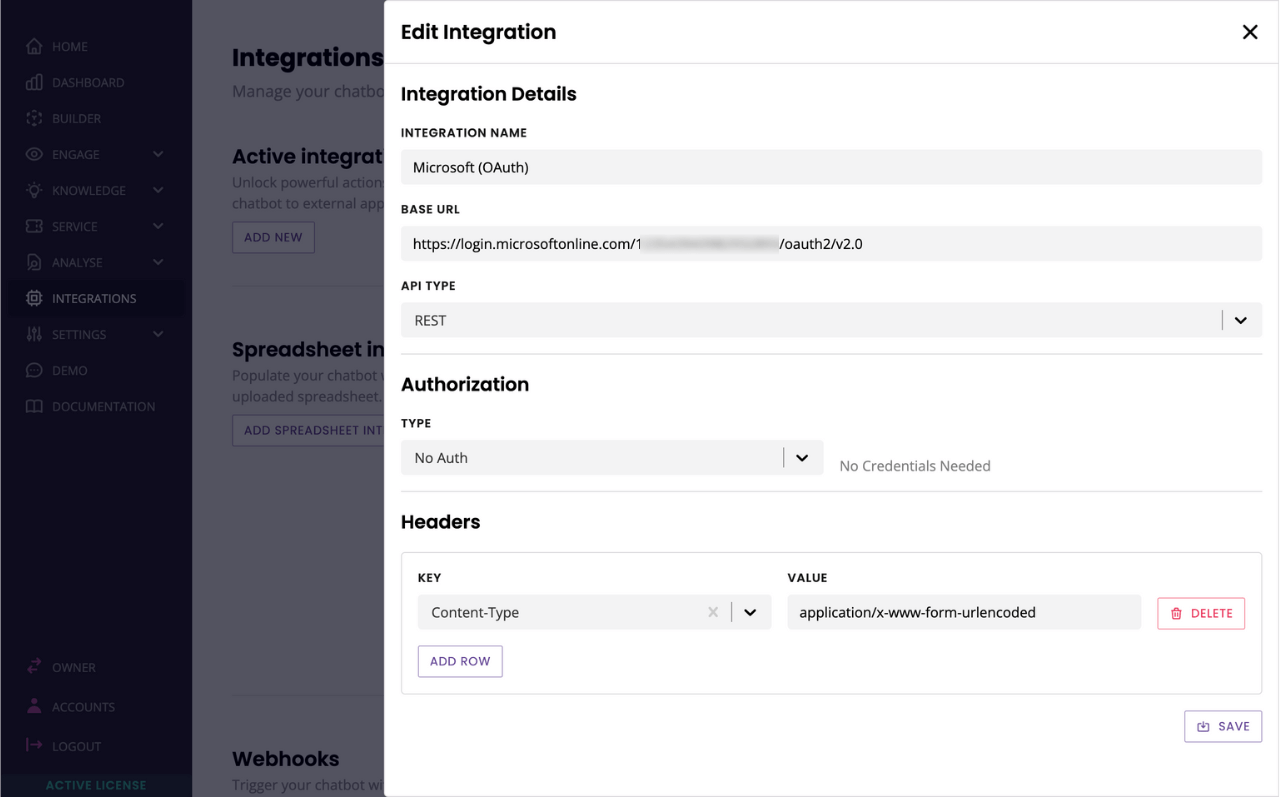Save the integration changes
1280x797 pixels.
pyautogui.click(x=1223, y=726)
